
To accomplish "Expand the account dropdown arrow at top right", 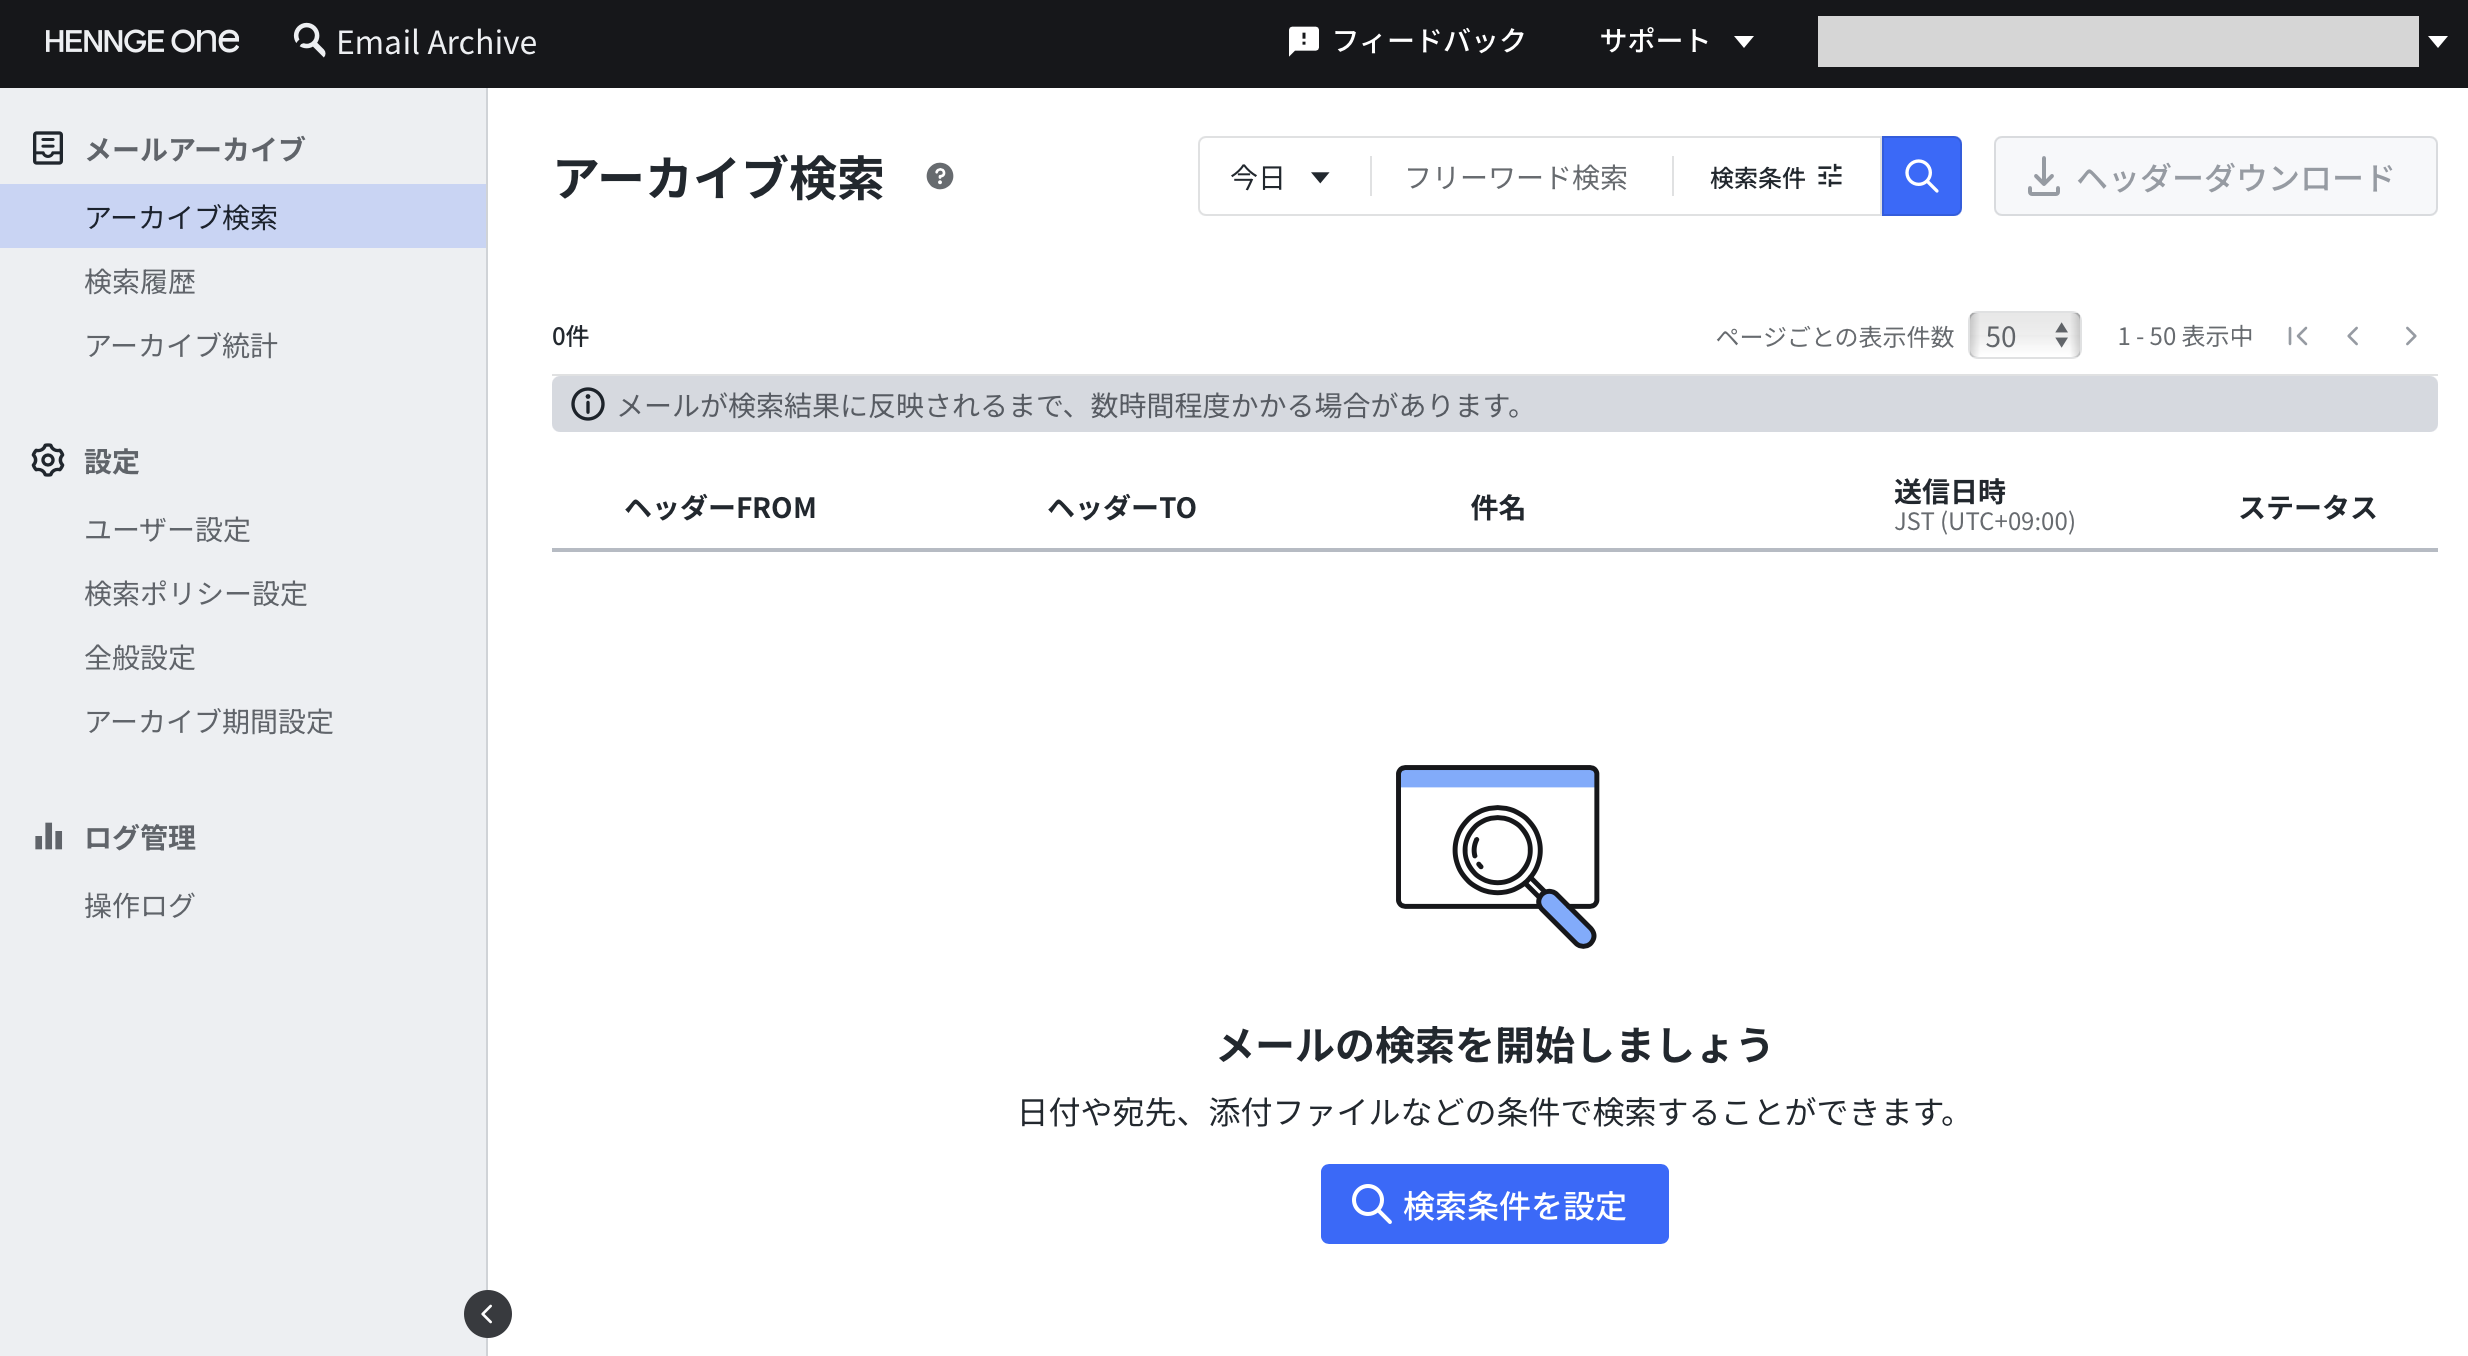I will pos(2439,42).
